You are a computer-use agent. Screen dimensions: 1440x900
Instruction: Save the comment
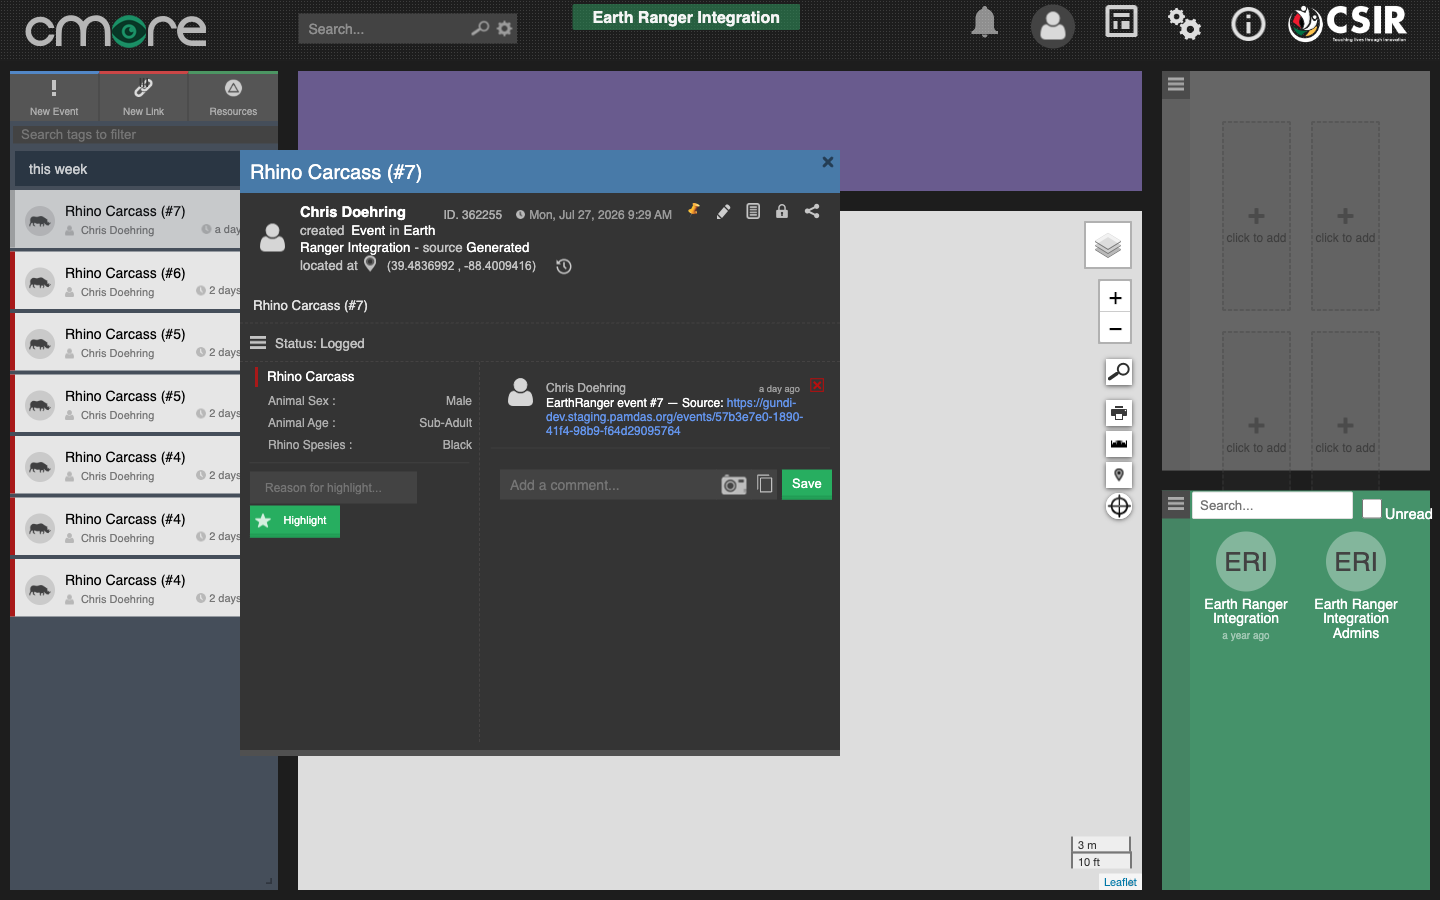point(806,484)
